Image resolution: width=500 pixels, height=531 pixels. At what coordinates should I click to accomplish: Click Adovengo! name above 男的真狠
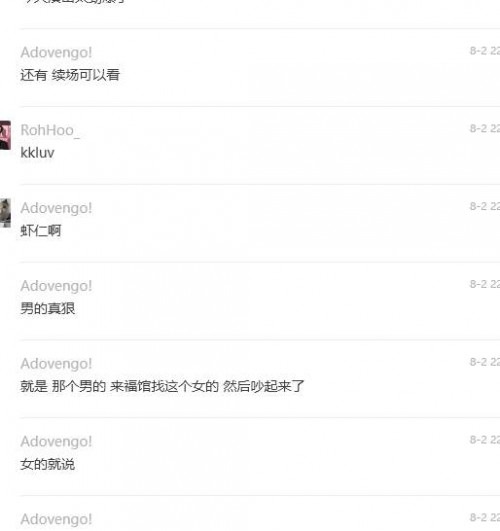click(56, 286)
